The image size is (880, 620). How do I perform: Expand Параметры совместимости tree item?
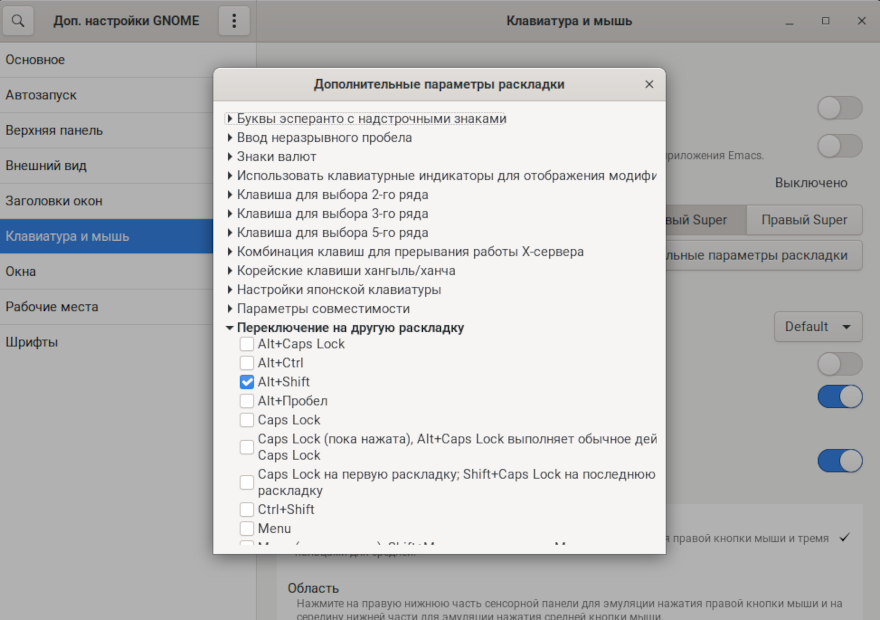tap(230, 309)
